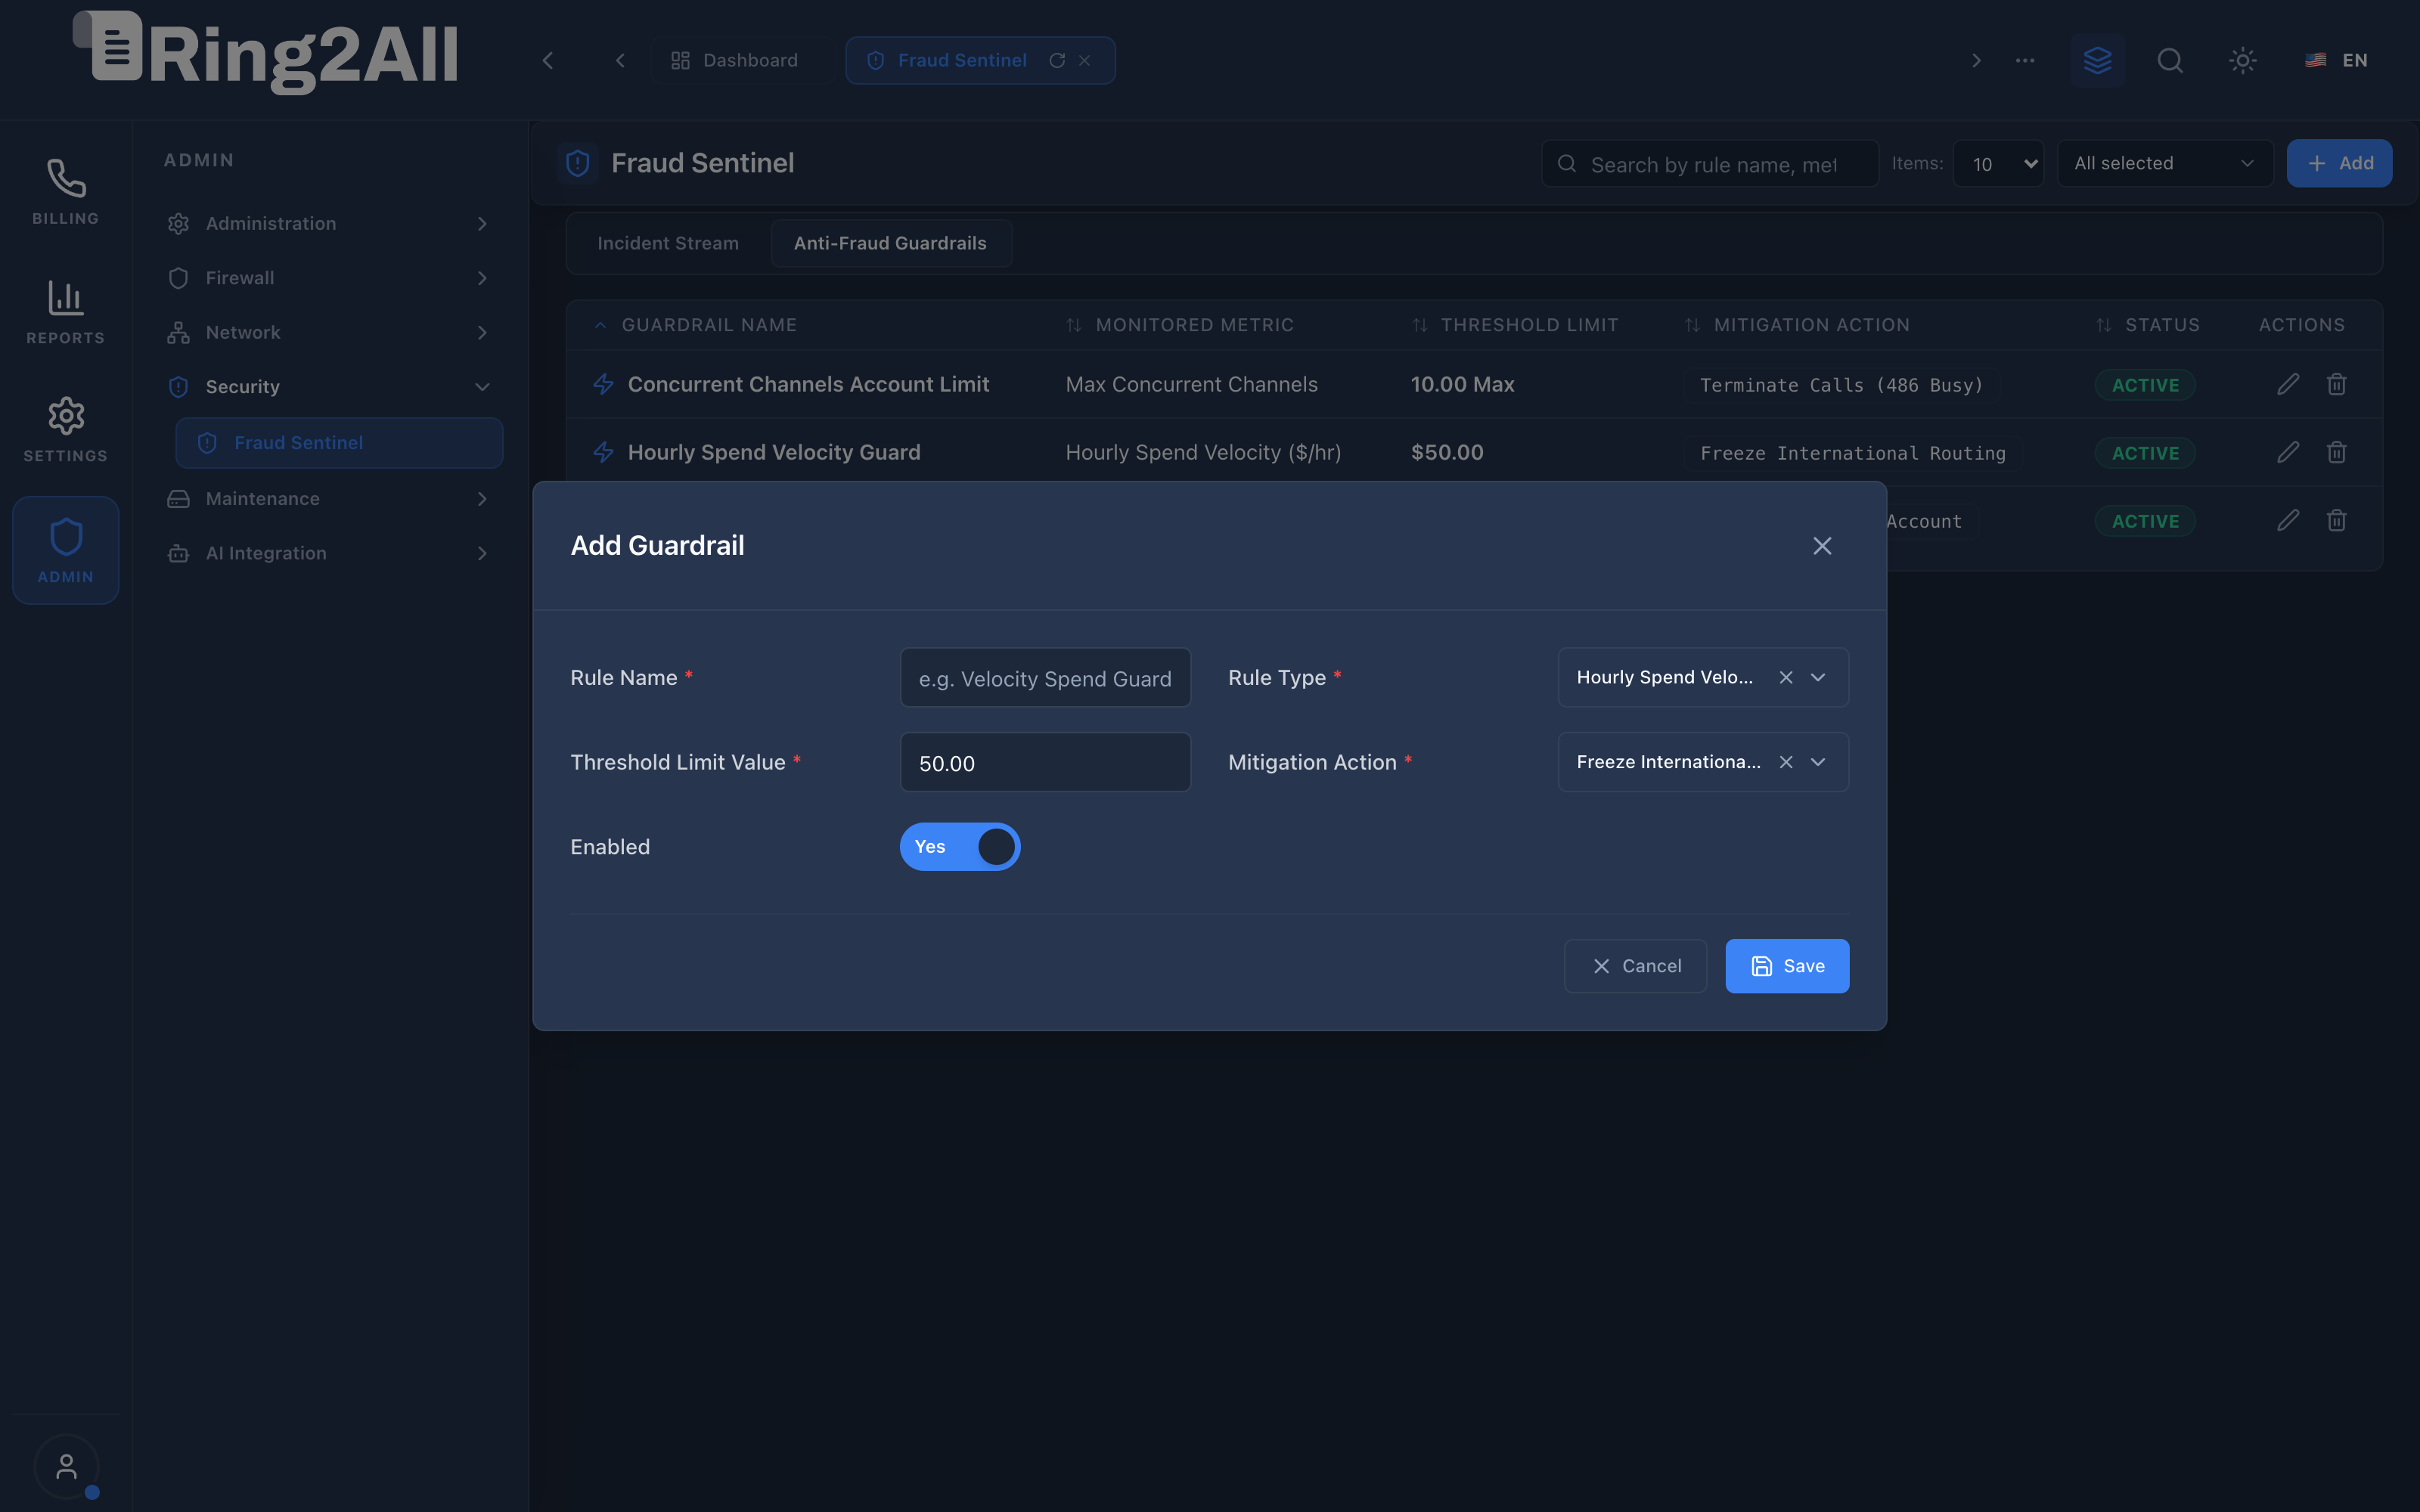Viewport: 2420px width, 1512px height.
Task: Edit the Concurrent Channels Account Limit rule
Action: point(2288,384)
